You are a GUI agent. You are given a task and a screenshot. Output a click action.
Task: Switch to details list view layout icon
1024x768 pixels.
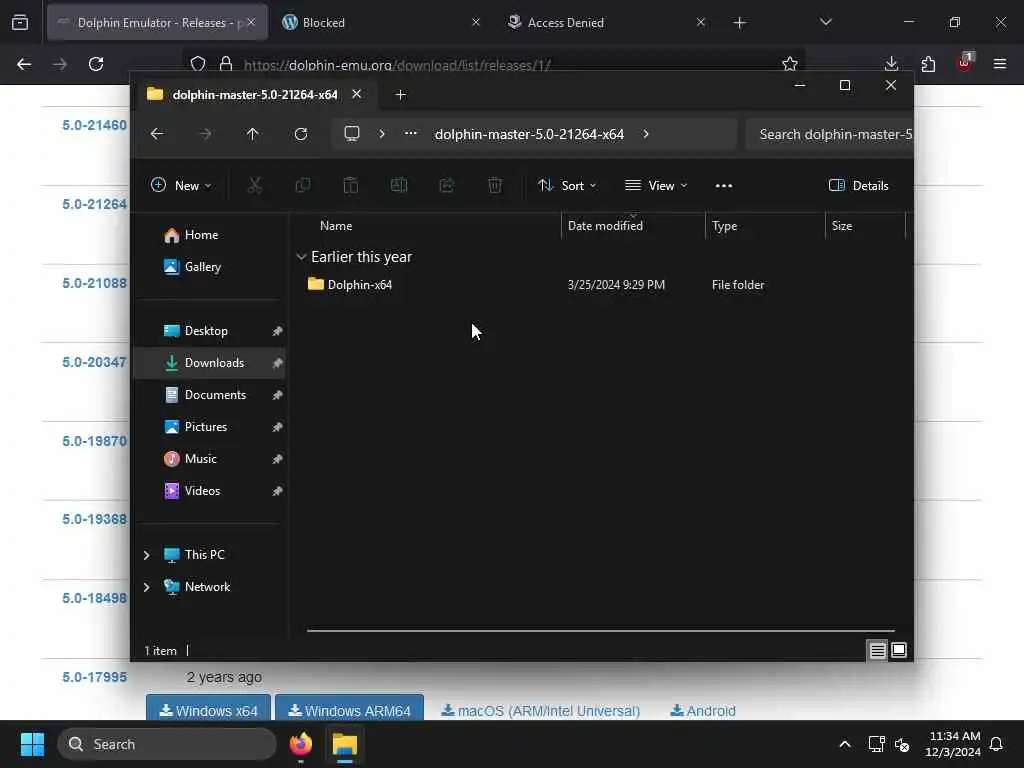[877, 650]
